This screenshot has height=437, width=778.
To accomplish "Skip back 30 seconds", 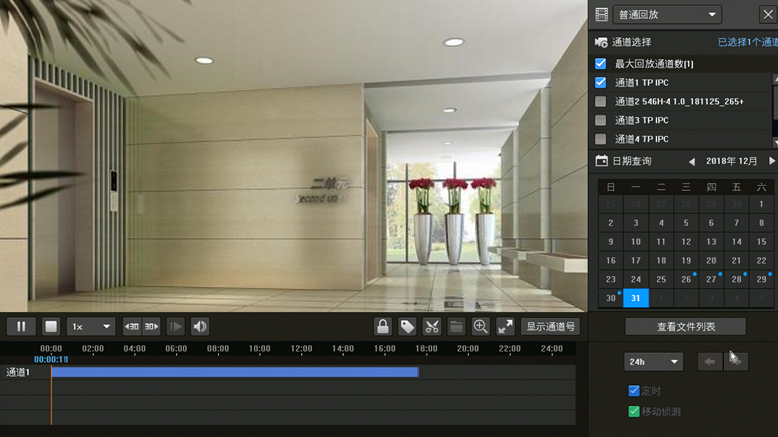I will (x=131, y=326).
